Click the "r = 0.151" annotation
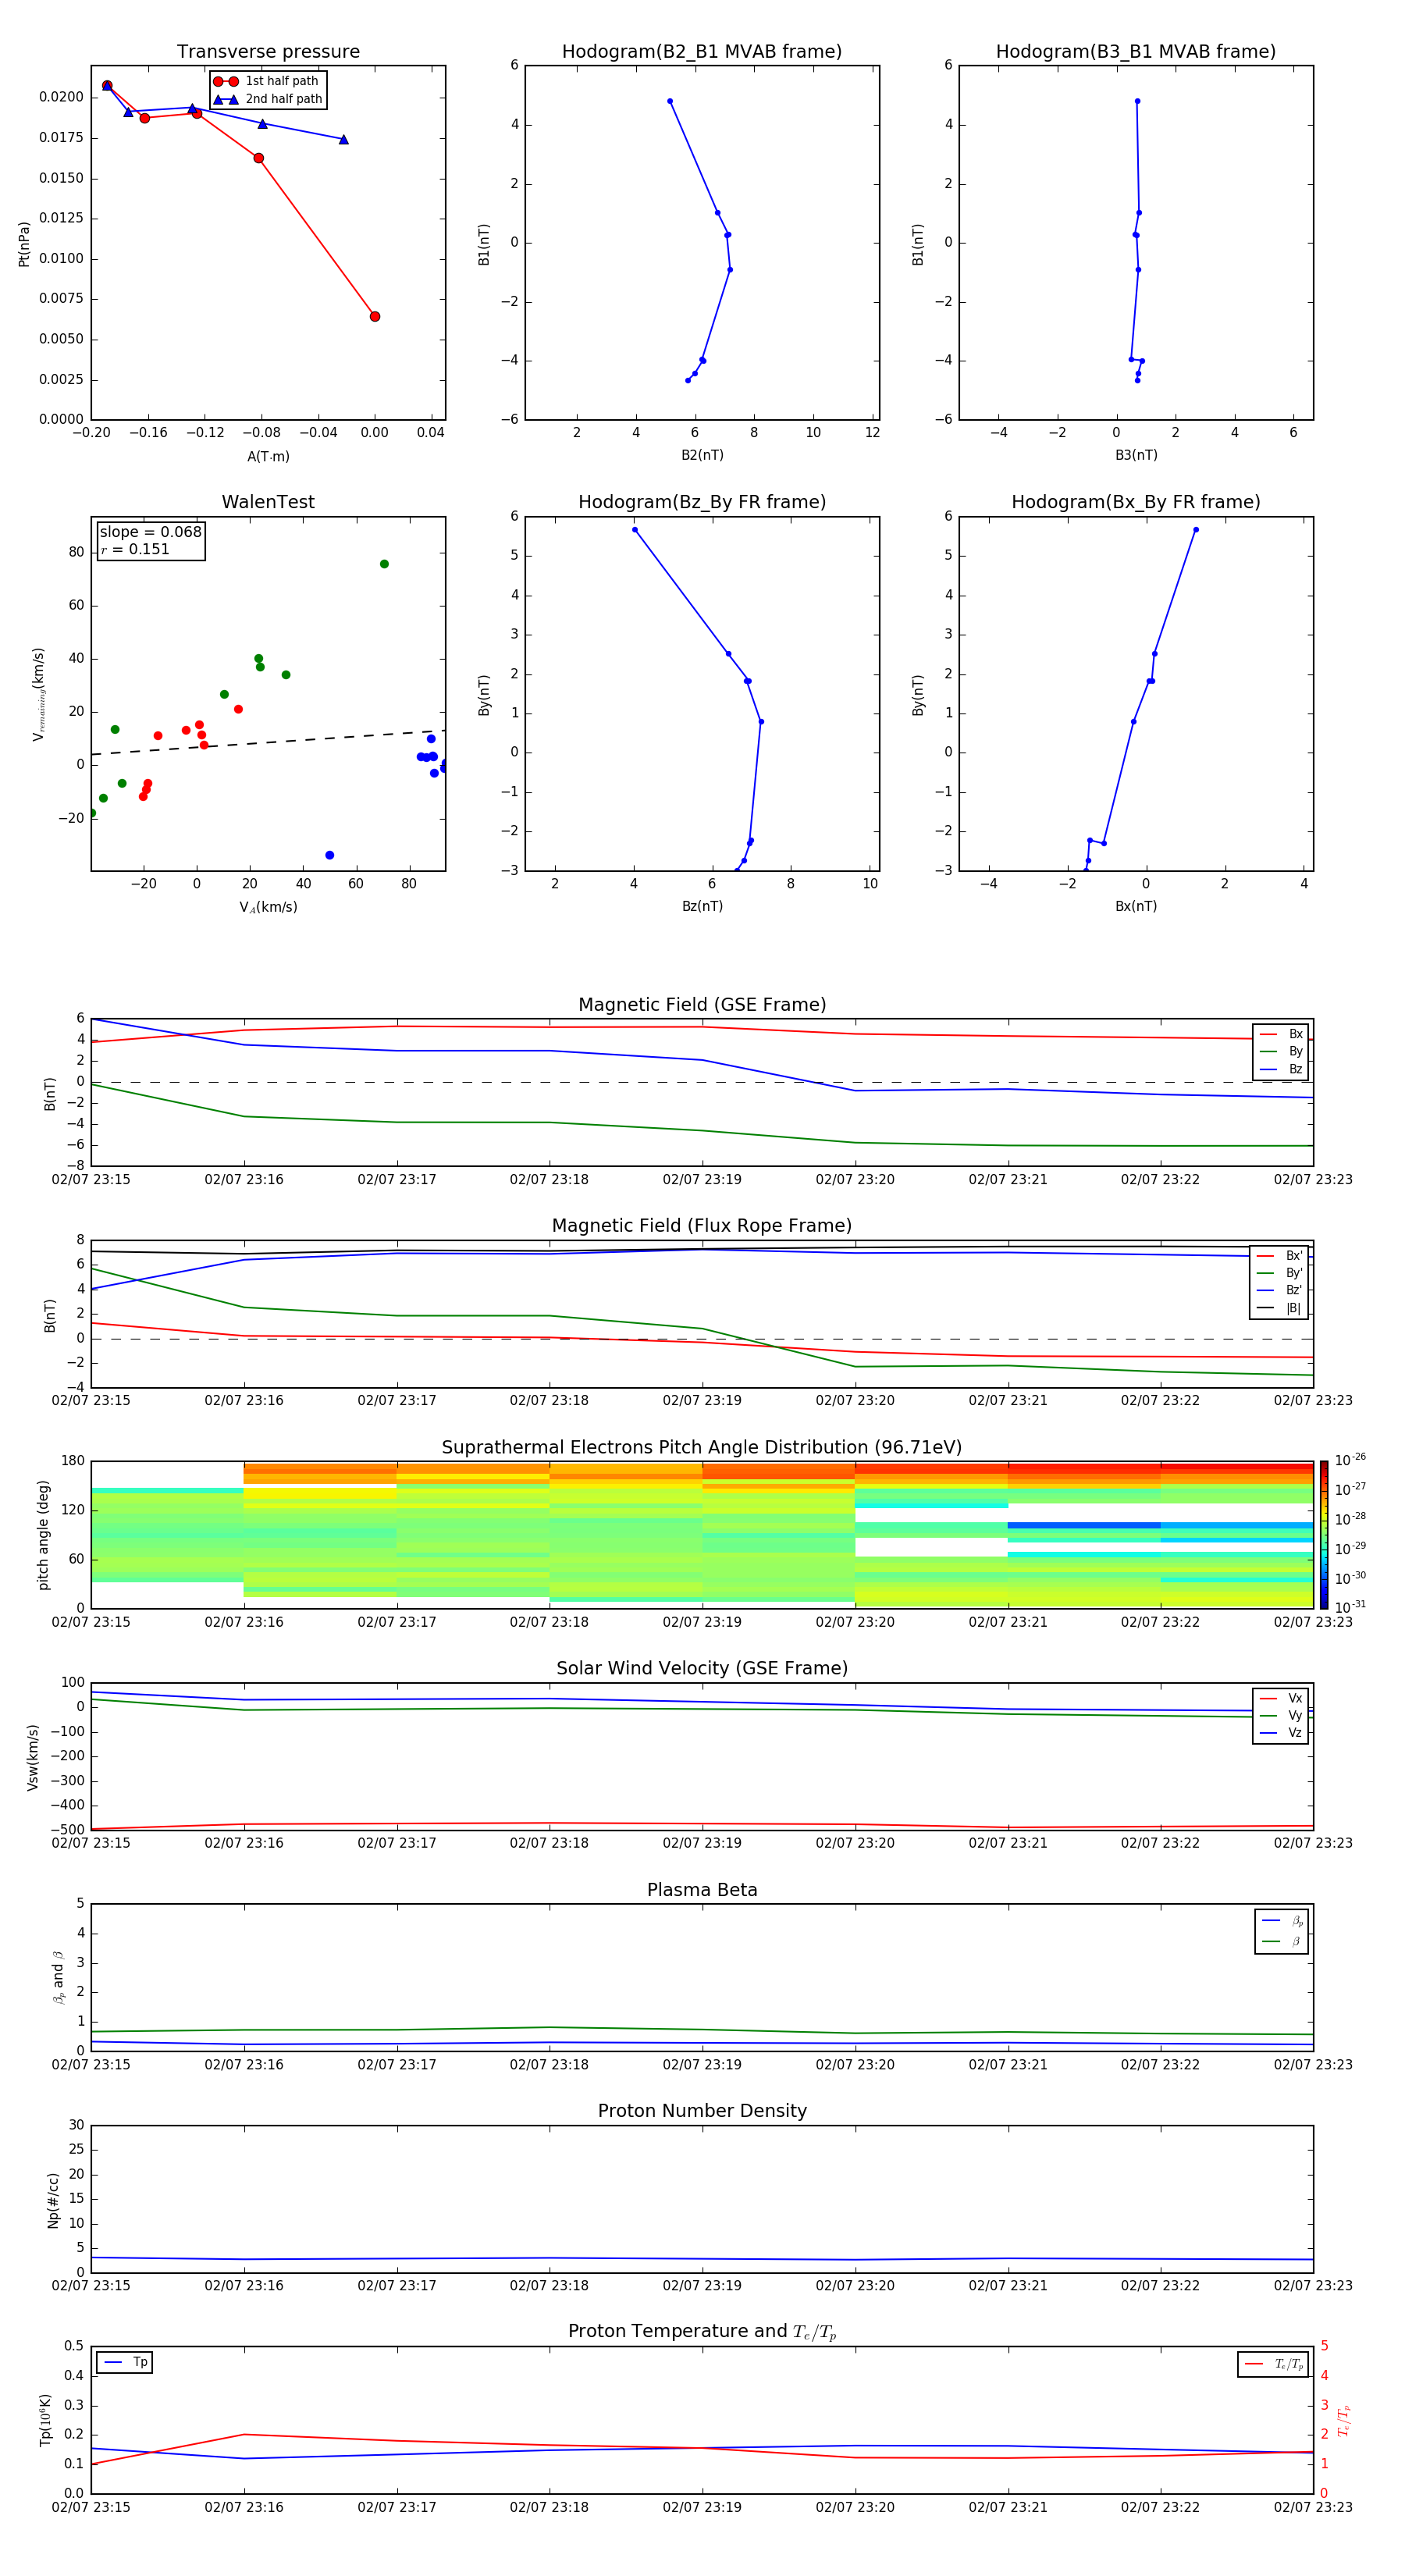This screenshot has width=1405, height=2576. tap(135, 549)
